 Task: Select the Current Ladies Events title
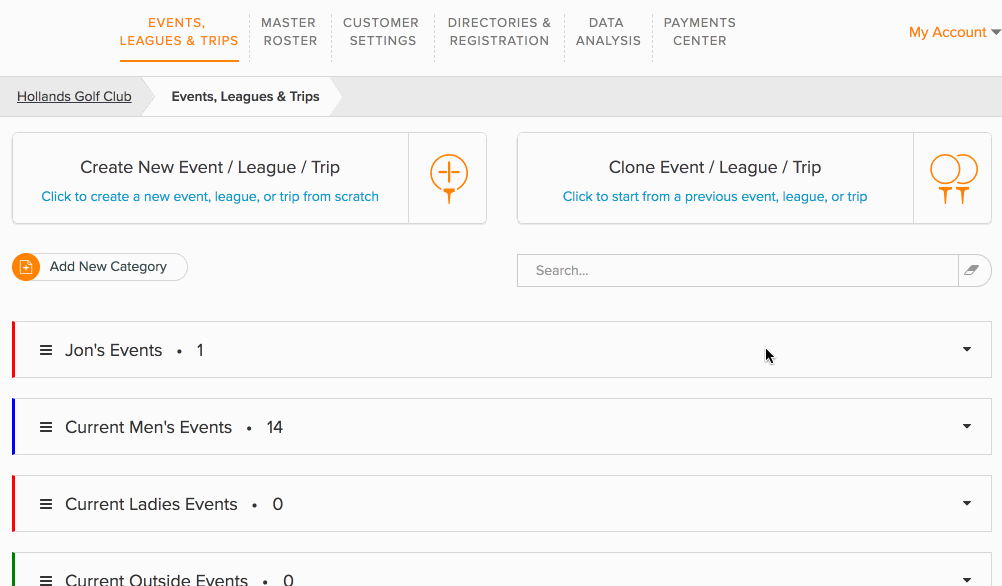click(151, 504)
